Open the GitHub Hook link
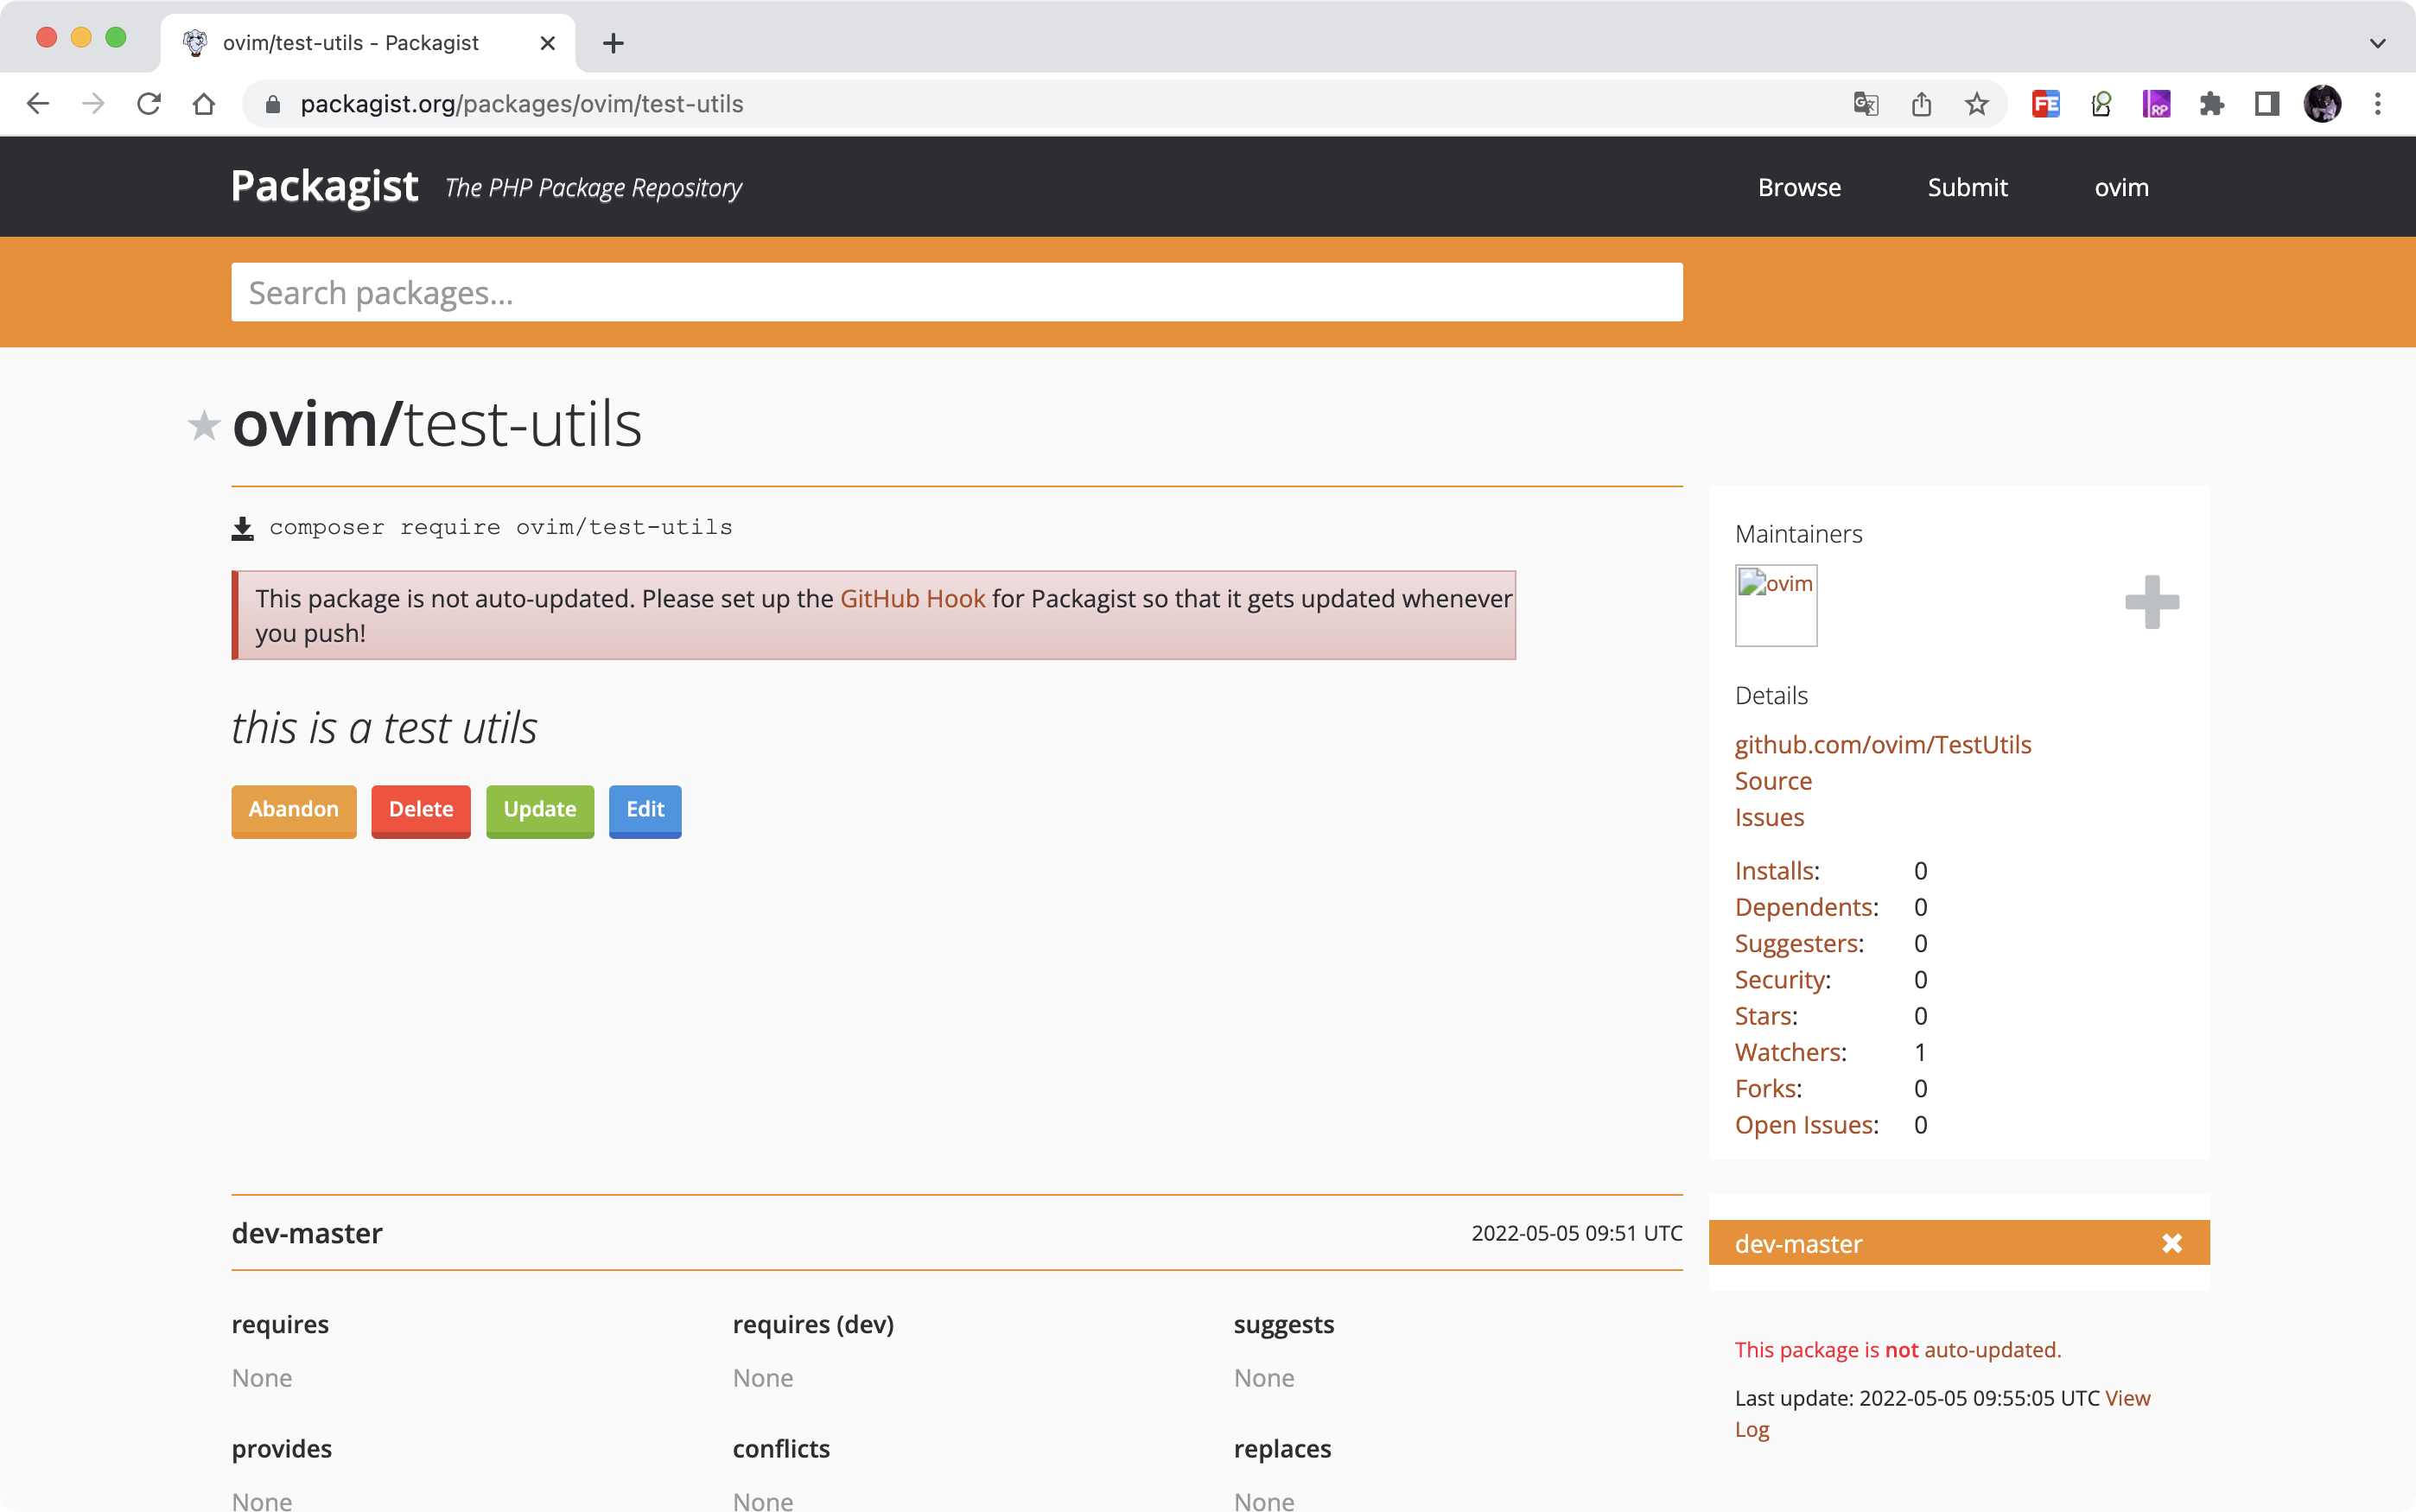2416x1512 pixels. [912, 598]
